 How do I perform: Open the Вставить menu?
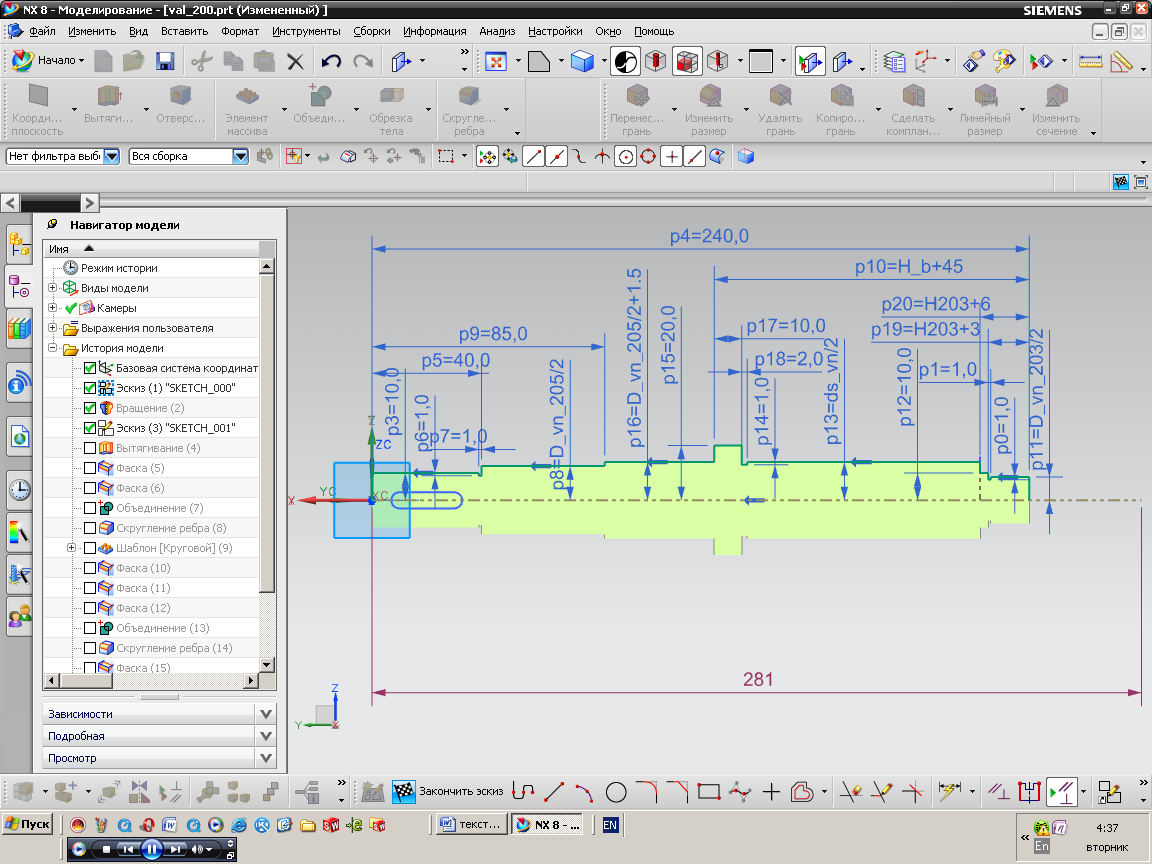(184, 31)
